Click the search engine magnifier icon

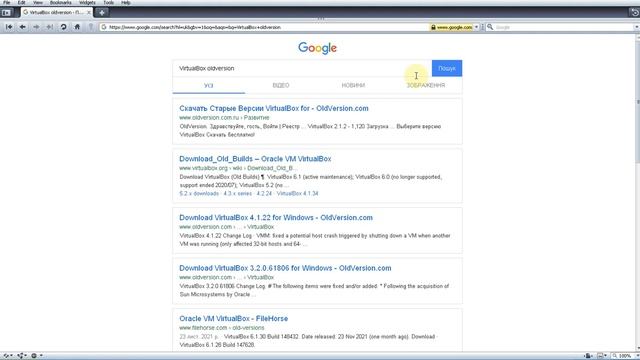pyautogui.click(x=490, y=27)
